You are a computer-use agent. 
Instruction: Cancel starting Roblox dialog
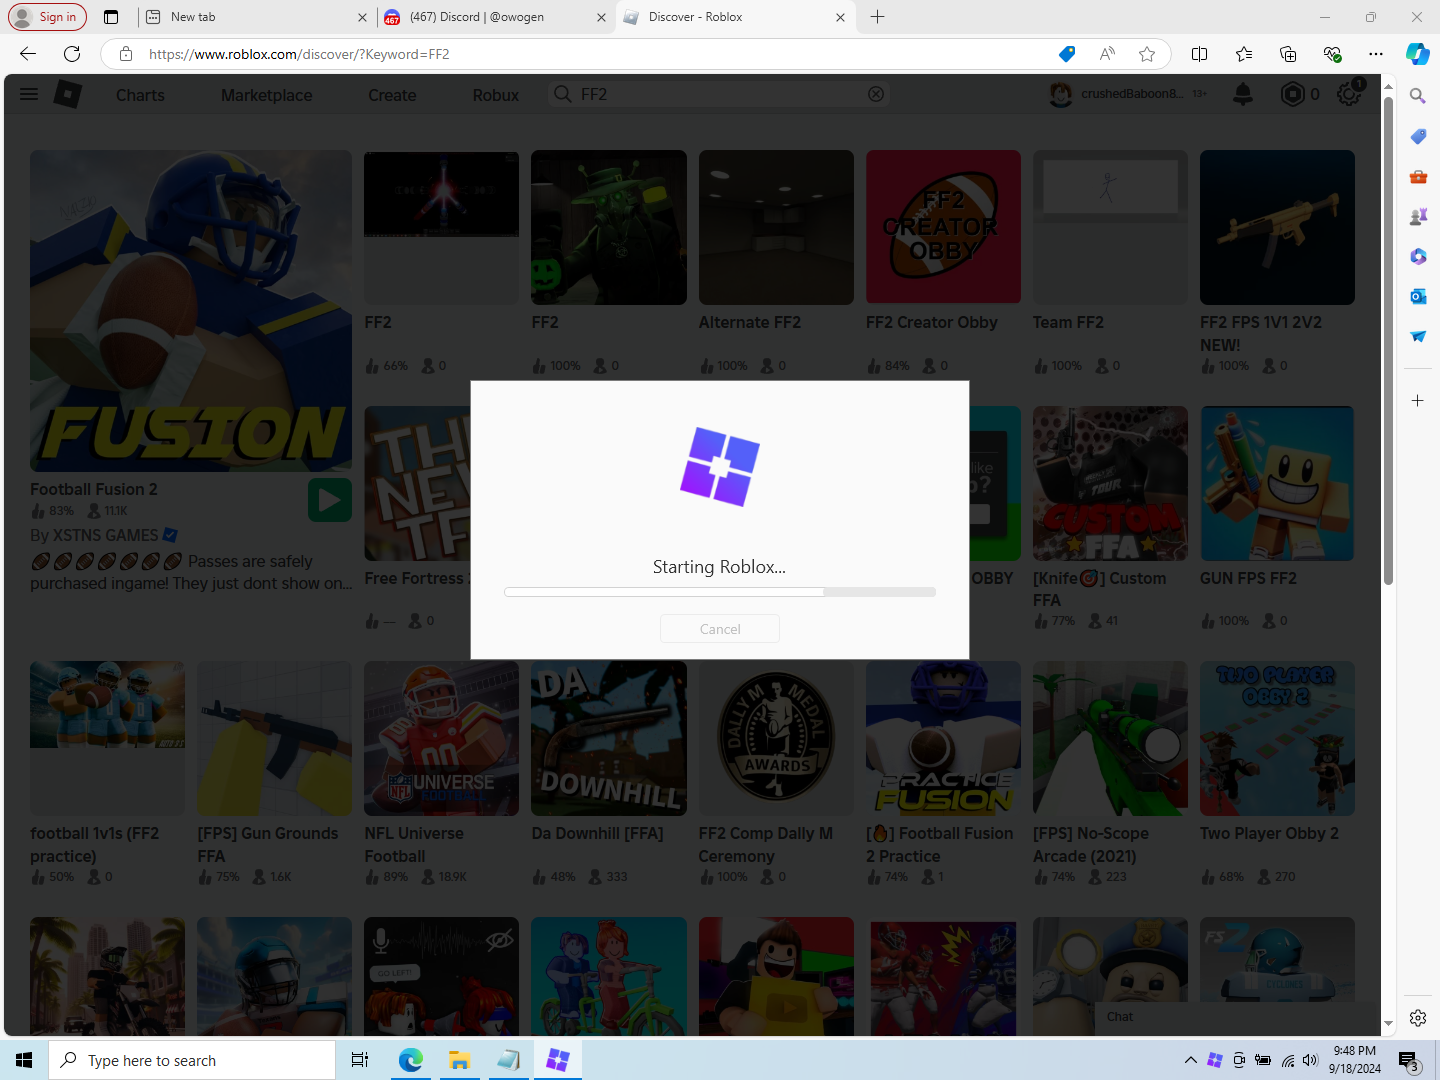tap(720, 629)
